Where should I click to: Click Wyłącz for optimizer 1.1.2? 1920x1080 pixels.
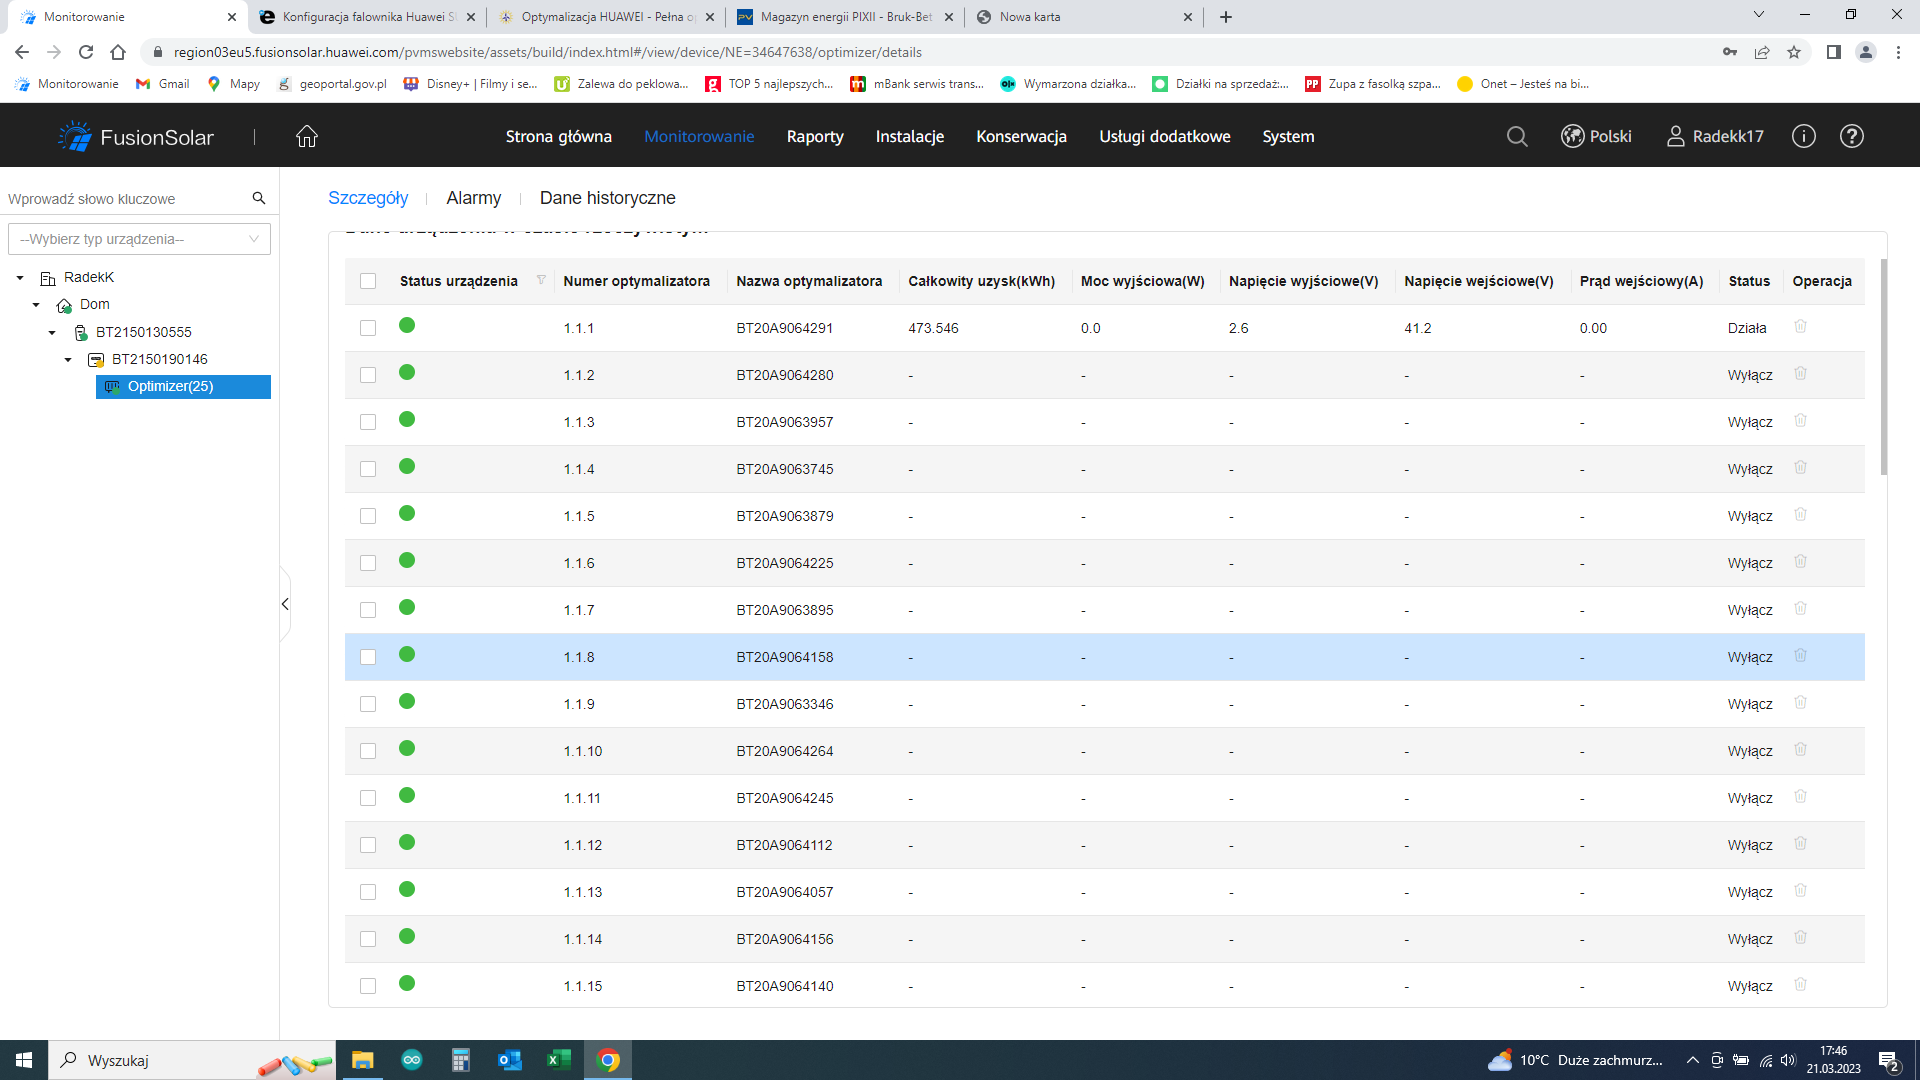[x=1750, y=375]
